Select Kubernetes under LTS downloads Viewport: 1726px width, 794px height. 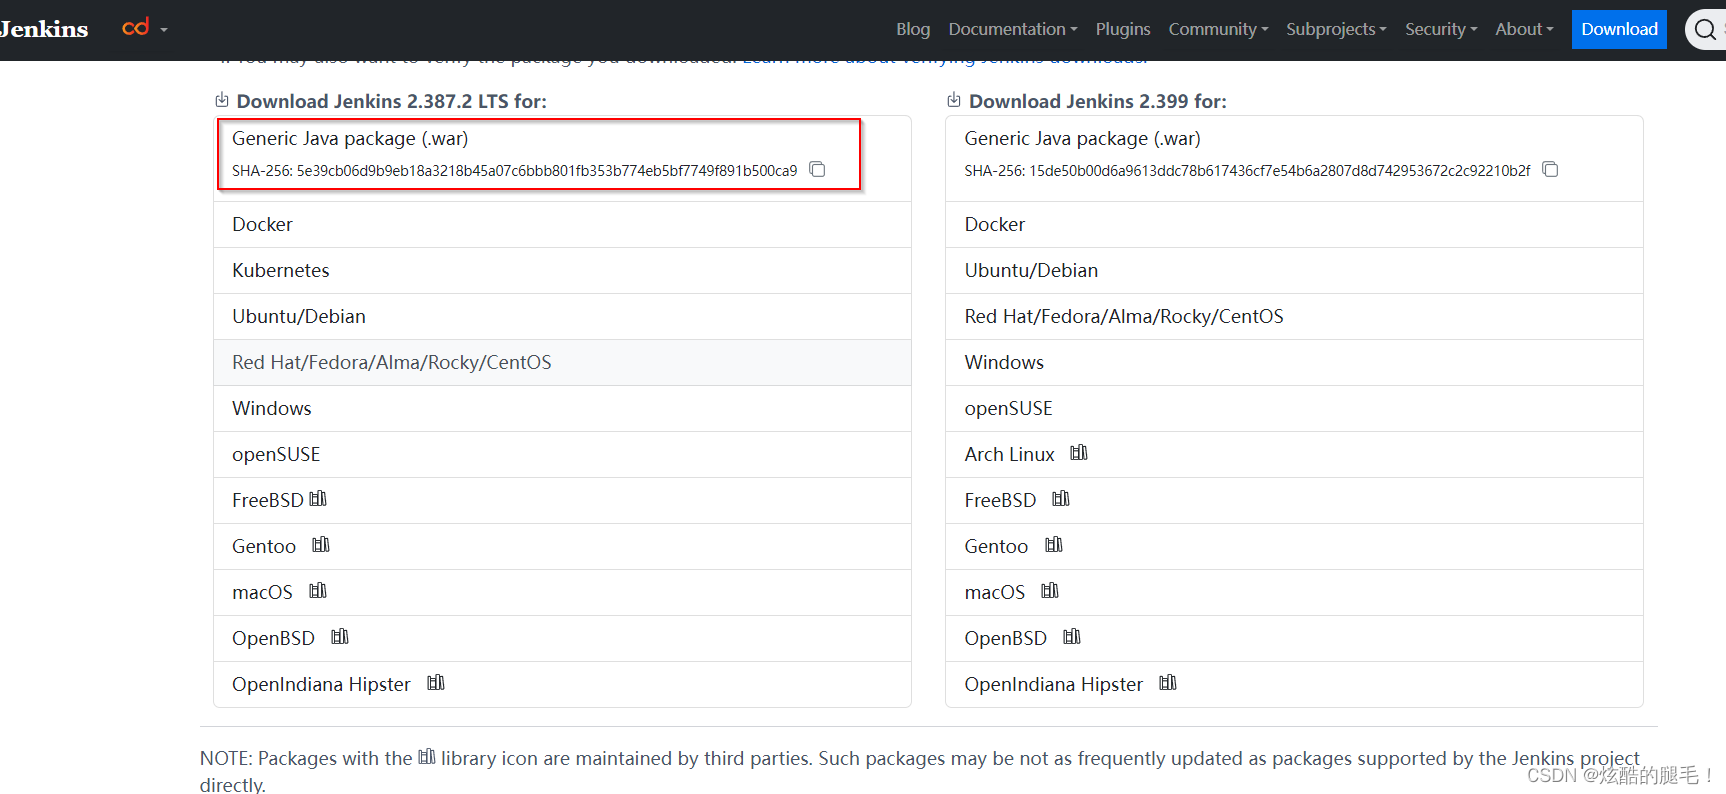pyautogui.click(x=562, y=270)
